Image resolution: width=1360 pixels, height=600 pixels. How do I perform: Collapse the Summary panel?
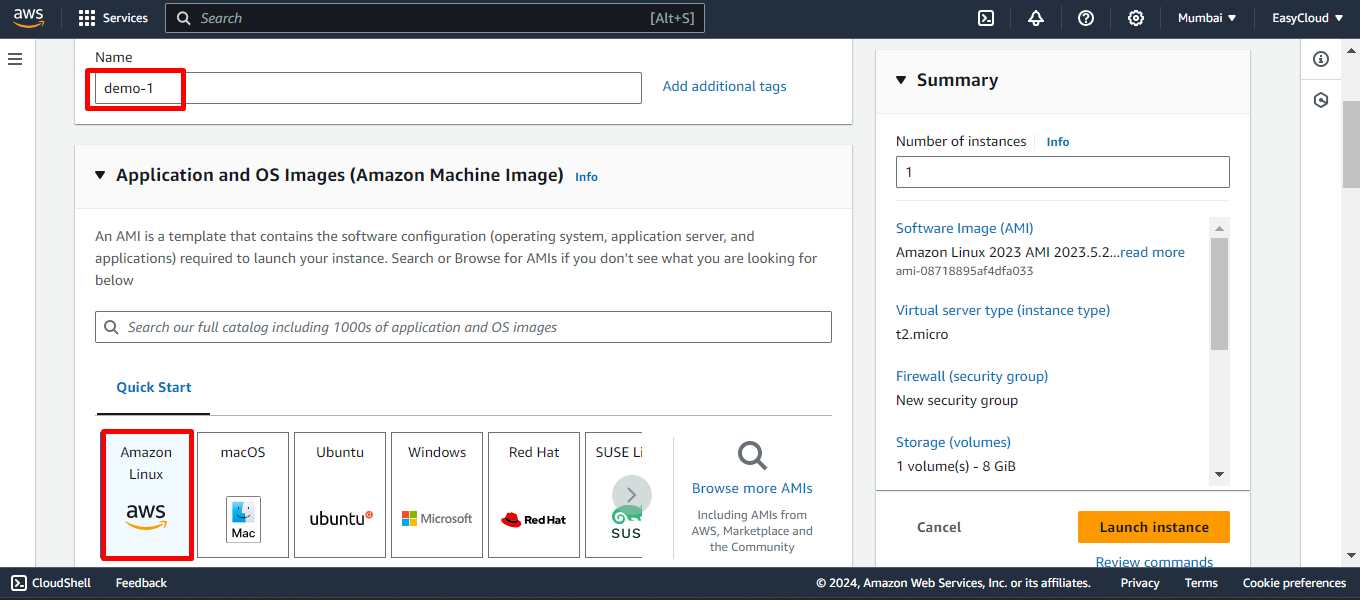pyautogui.click(x=901, y=80)
